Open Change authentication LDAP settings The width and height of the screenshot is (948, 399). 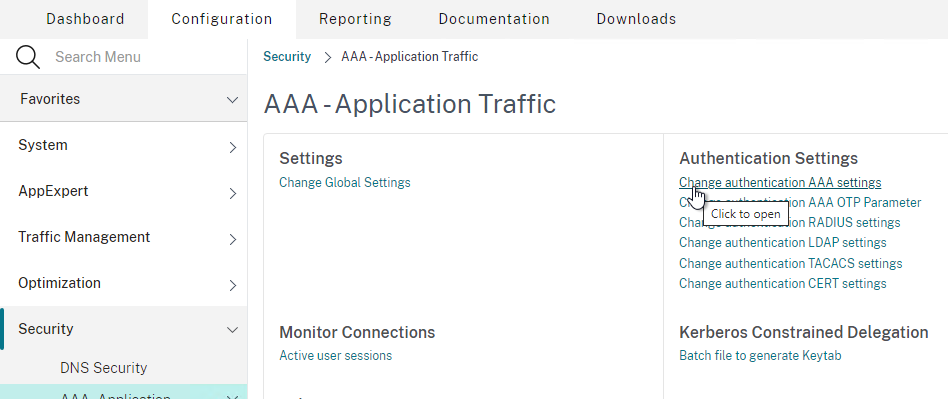(x=782, y=242)
